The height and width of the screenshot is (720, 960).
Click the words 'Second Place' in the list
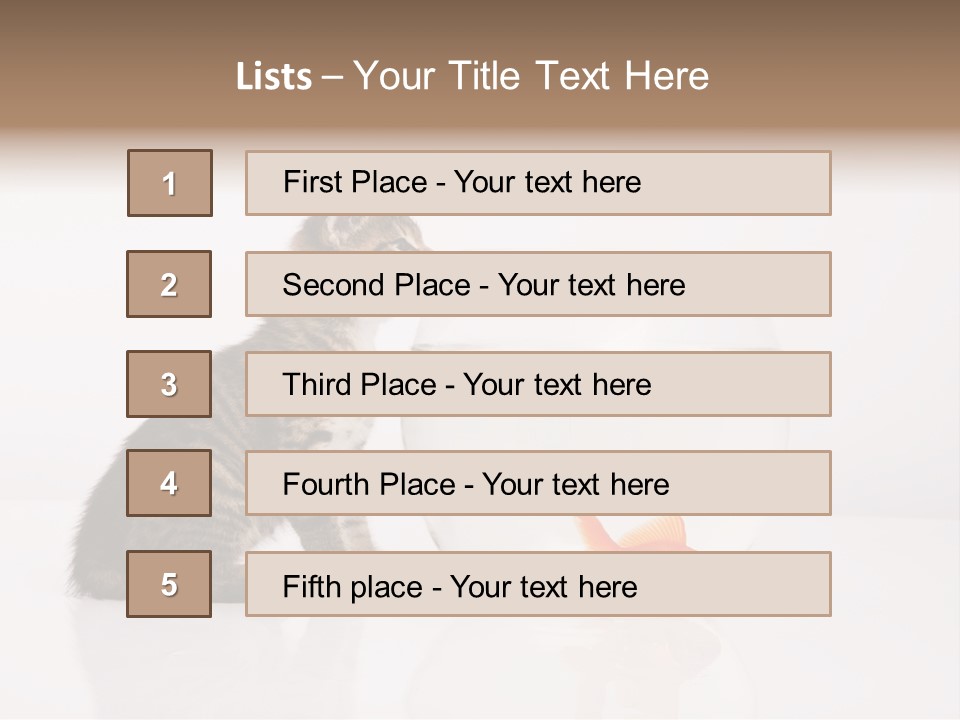[x=377, y=285]
